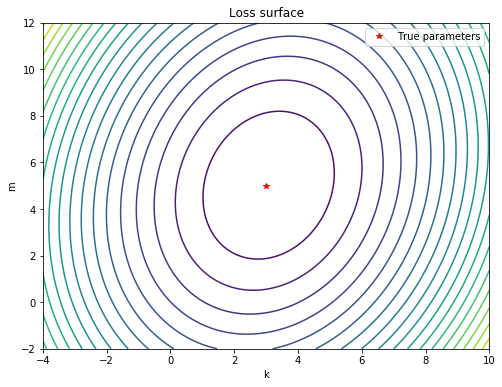Click the 'Loss surface' plot title
This screenshot has width=502, height=387.
[x=266, y=13]
